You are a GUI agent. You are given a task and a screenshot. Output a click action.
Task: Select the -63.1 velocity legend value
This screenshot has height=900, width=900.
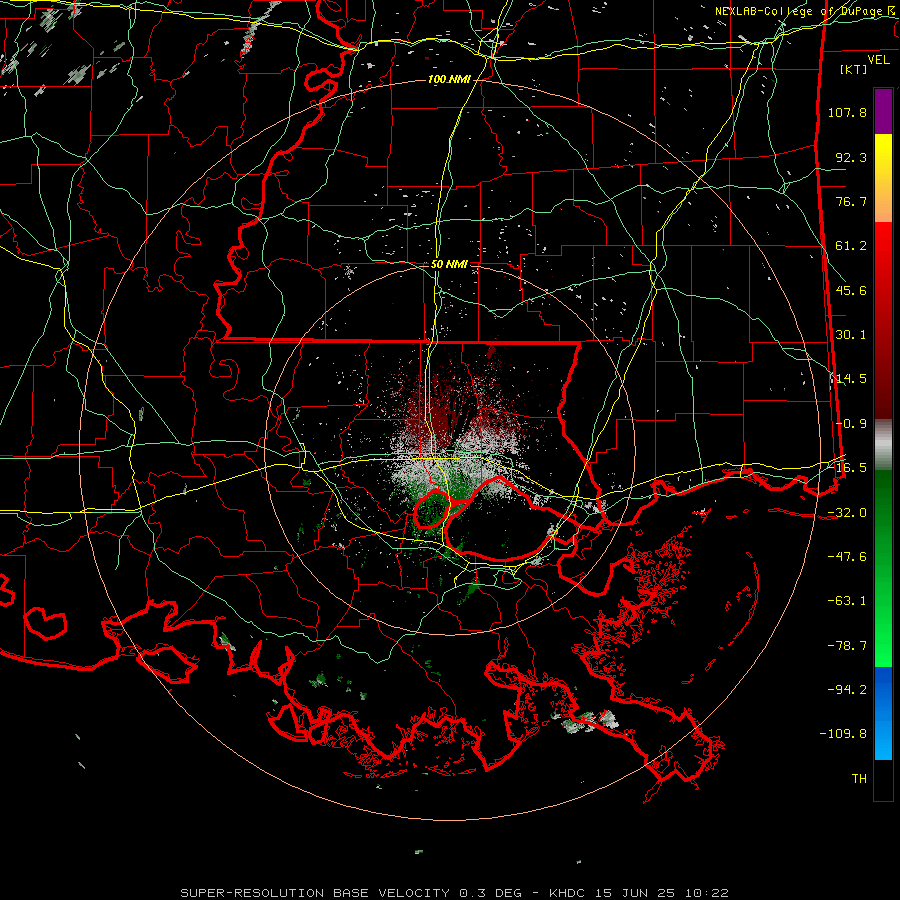pos(847,601)
